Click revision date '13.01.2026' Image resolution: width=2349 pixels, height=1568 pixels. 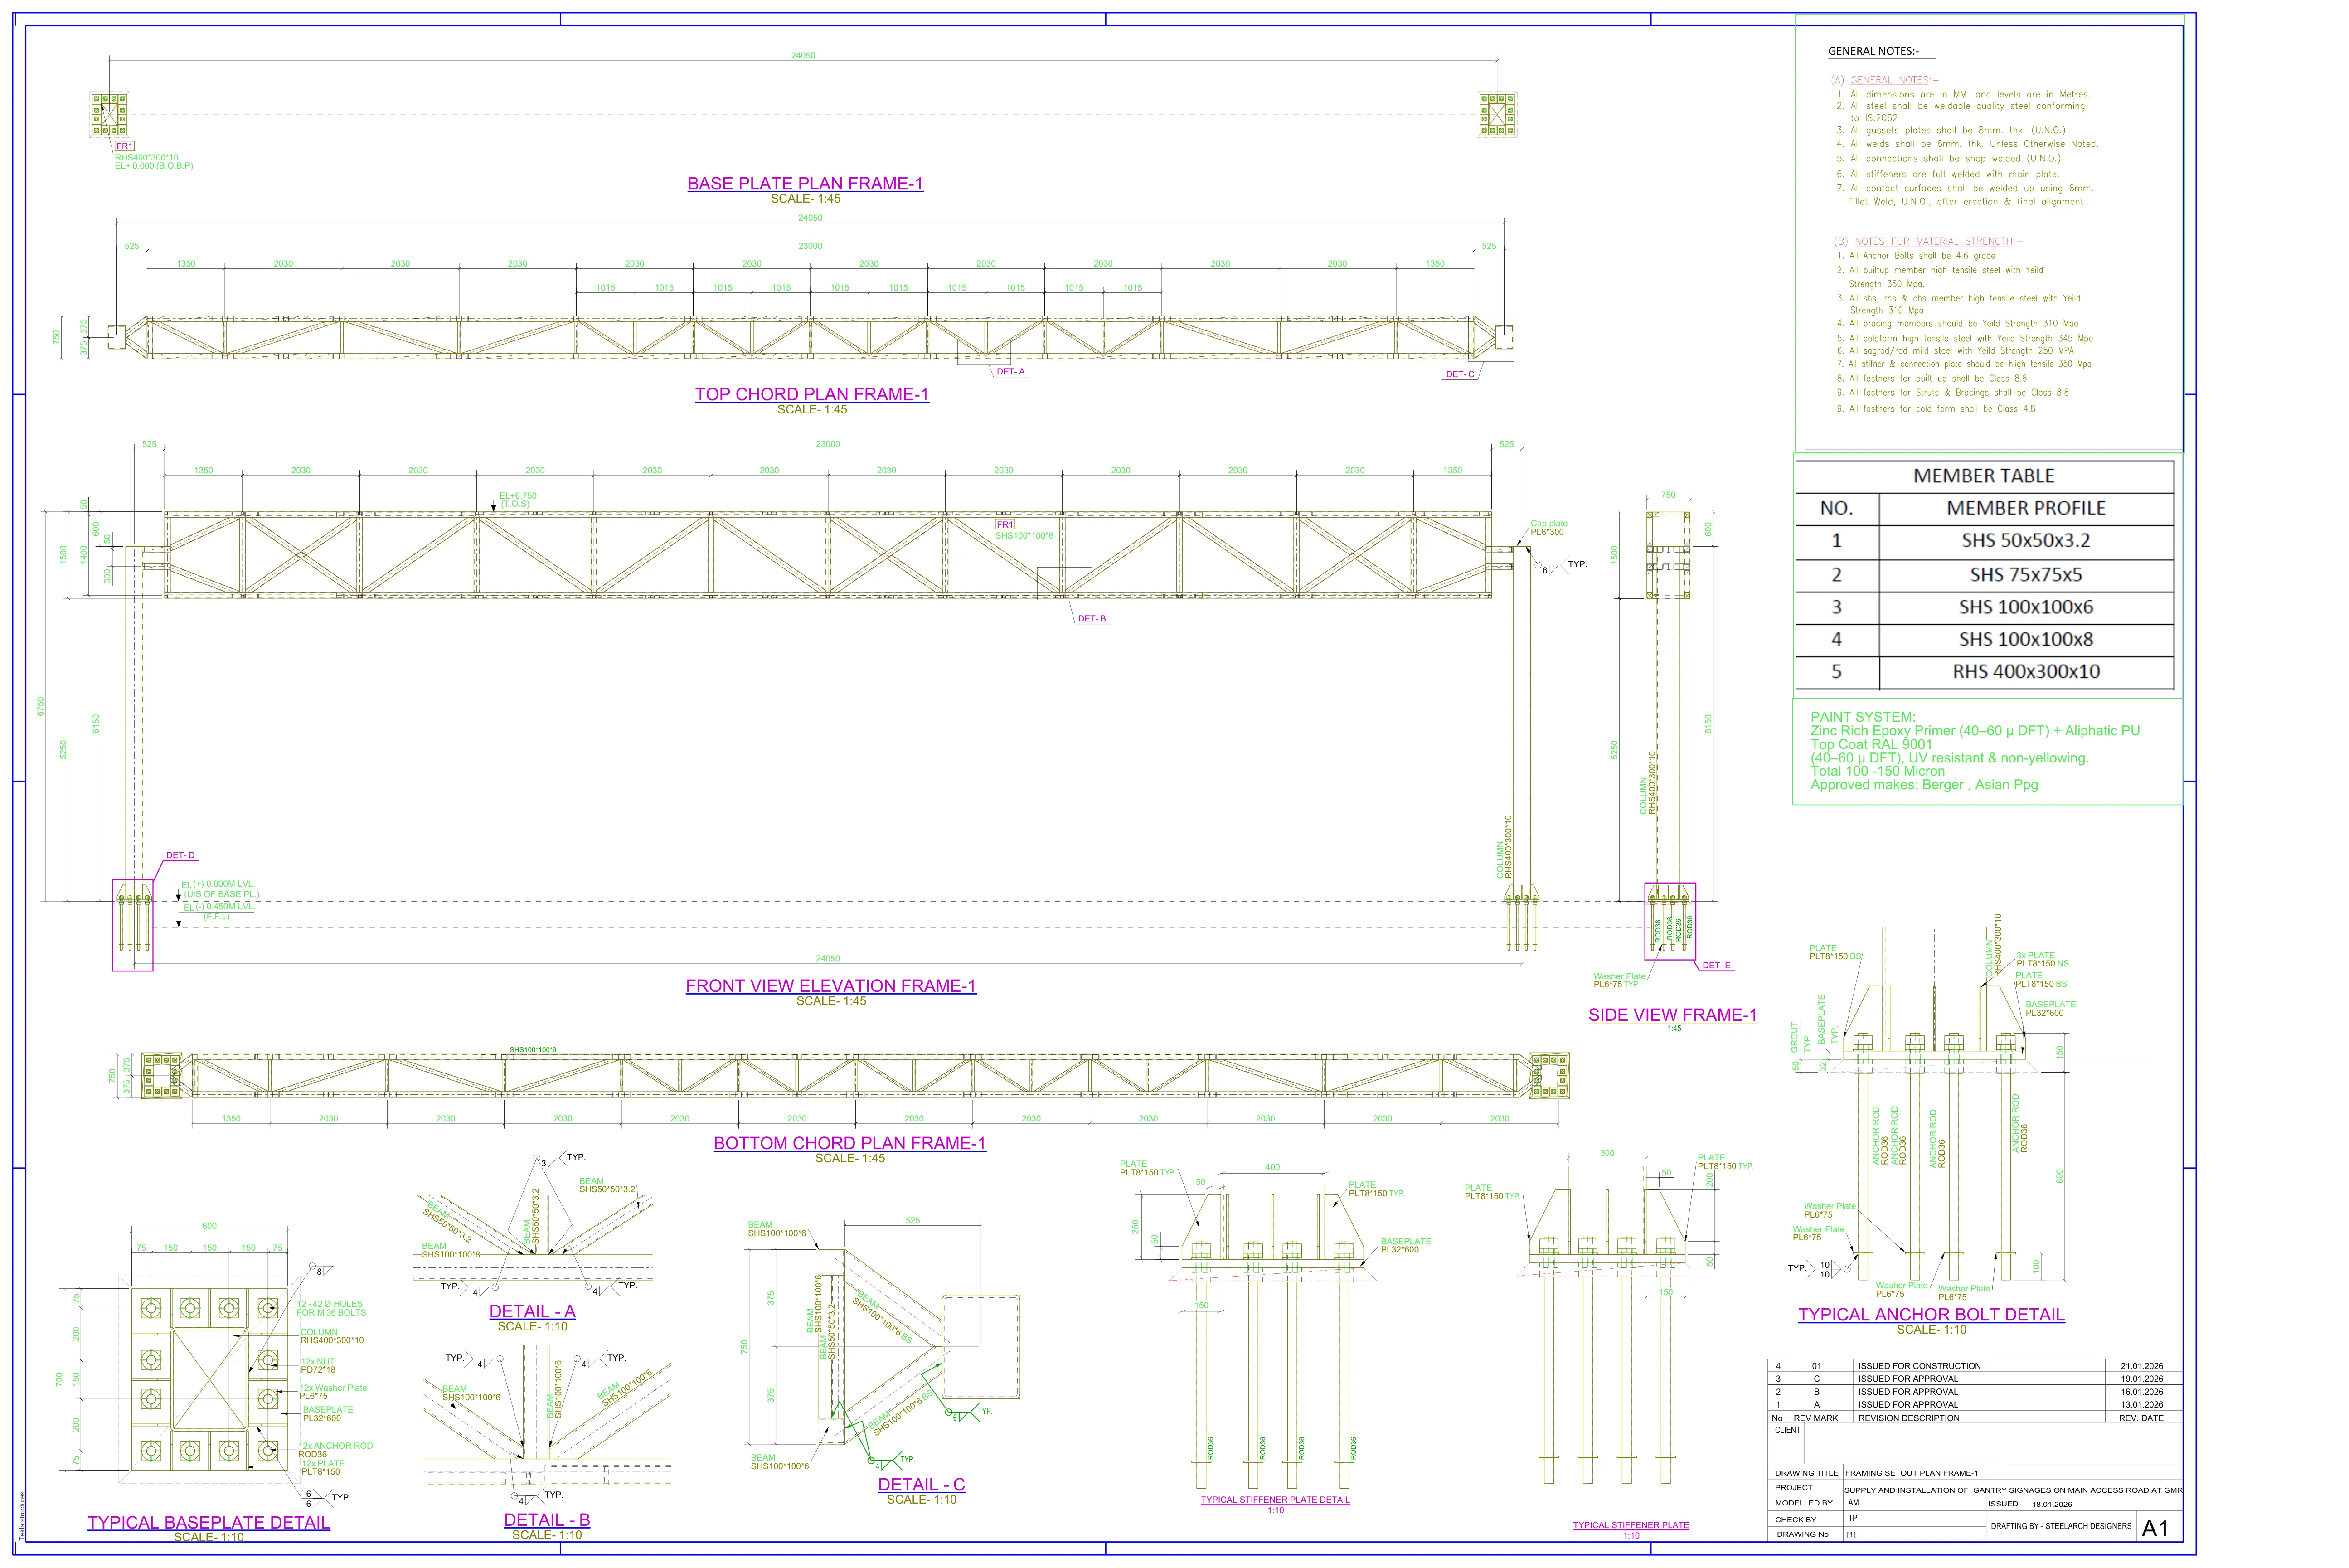pyautogui.click(x=2141, y=1405)
